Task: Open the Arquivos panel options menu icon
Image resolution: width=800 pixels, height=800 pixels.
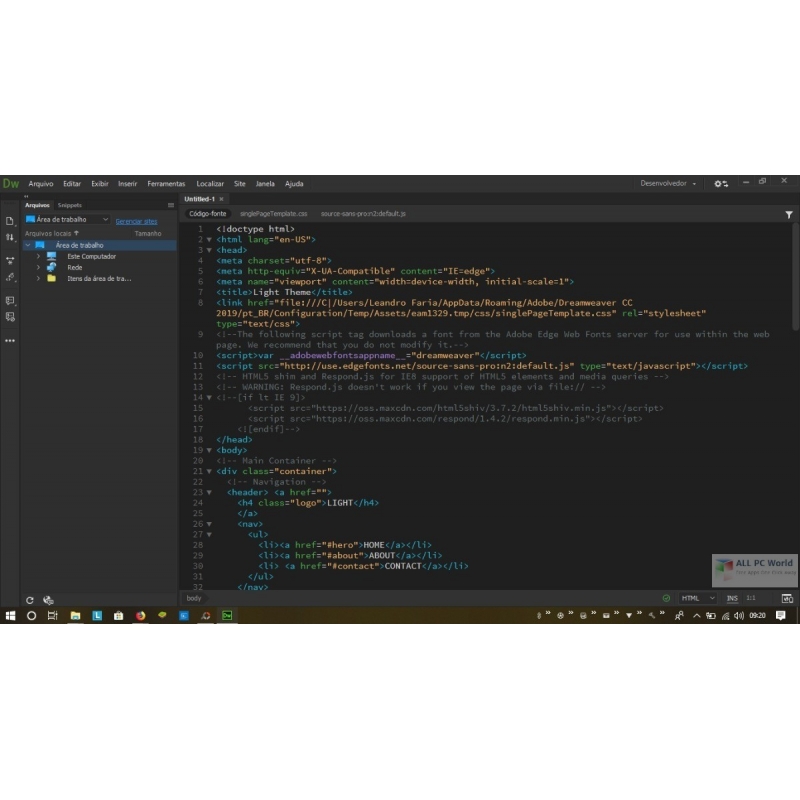Action: [x=170, y=205]
